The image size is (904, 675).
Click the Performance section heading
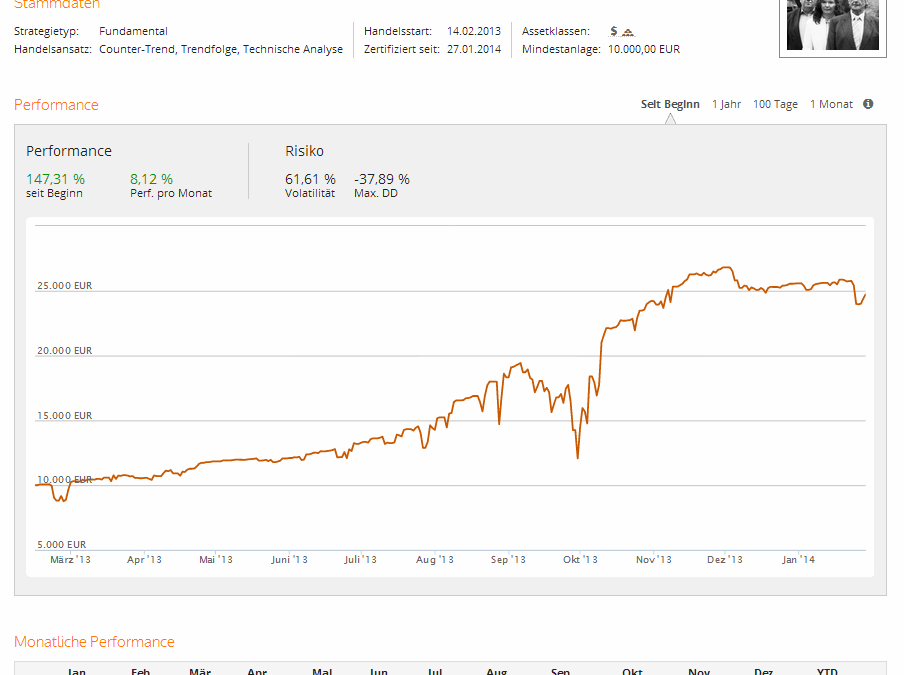[x=56, y=105]
